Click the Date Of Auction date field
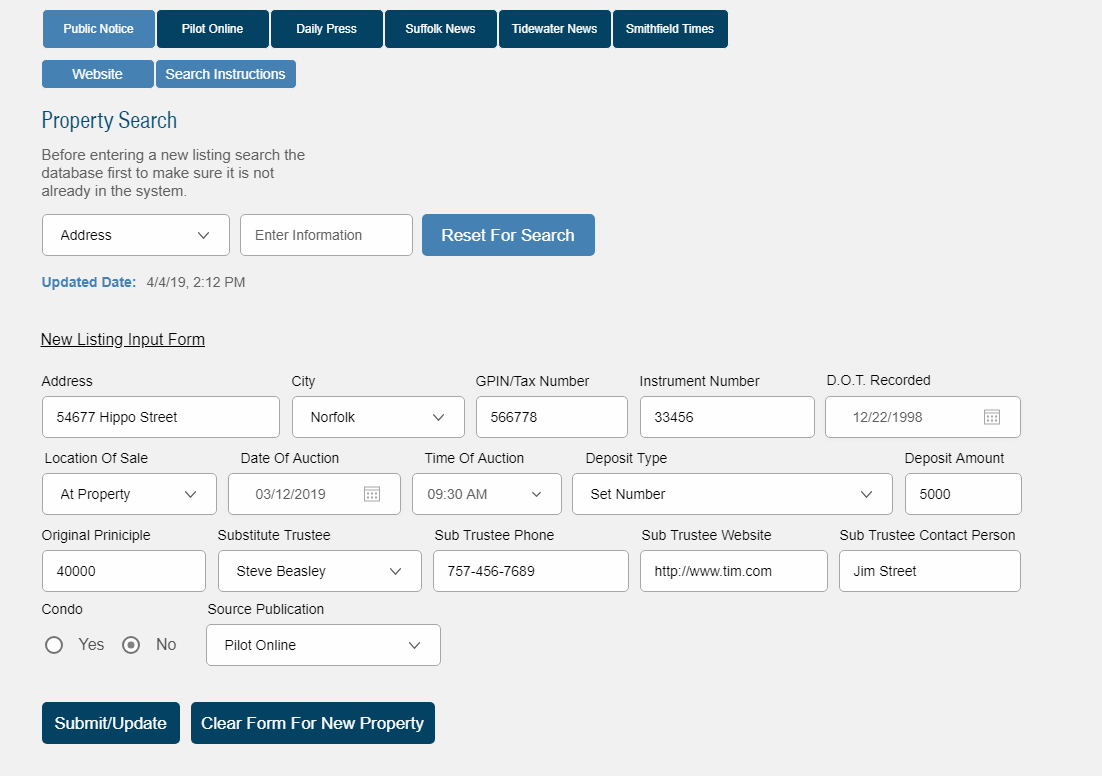Screen dimensions: 1102x776 (314, 494)
